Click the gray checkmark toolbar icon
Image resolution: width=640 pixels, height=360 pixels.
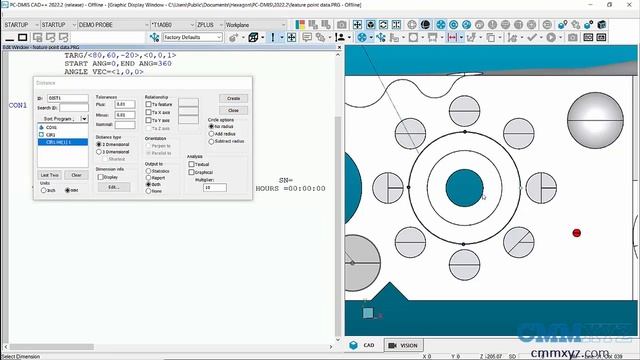[x=531, y=38]
